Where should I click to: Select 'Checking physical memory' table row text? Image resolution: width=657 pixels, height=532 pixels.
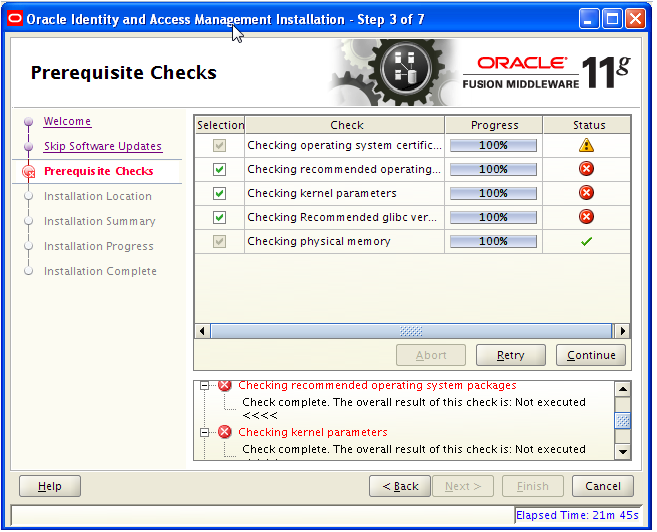319,241
